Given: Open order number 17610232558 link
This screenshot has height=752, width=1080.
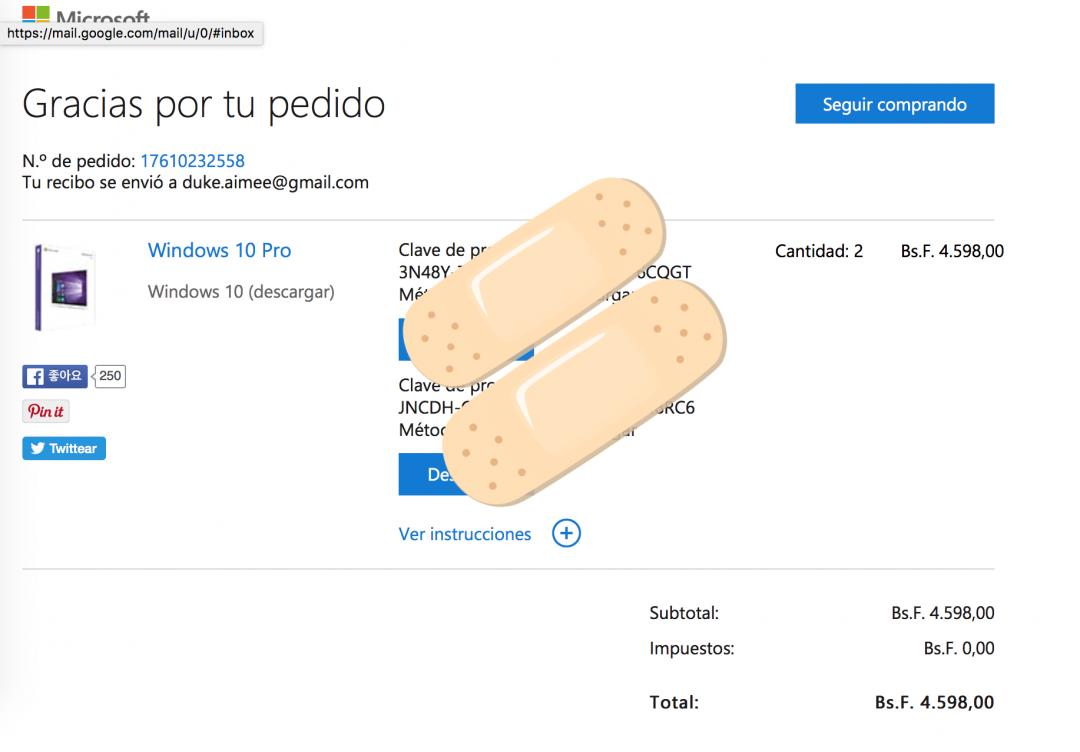Looking at the screenshot, I should 192,161.
